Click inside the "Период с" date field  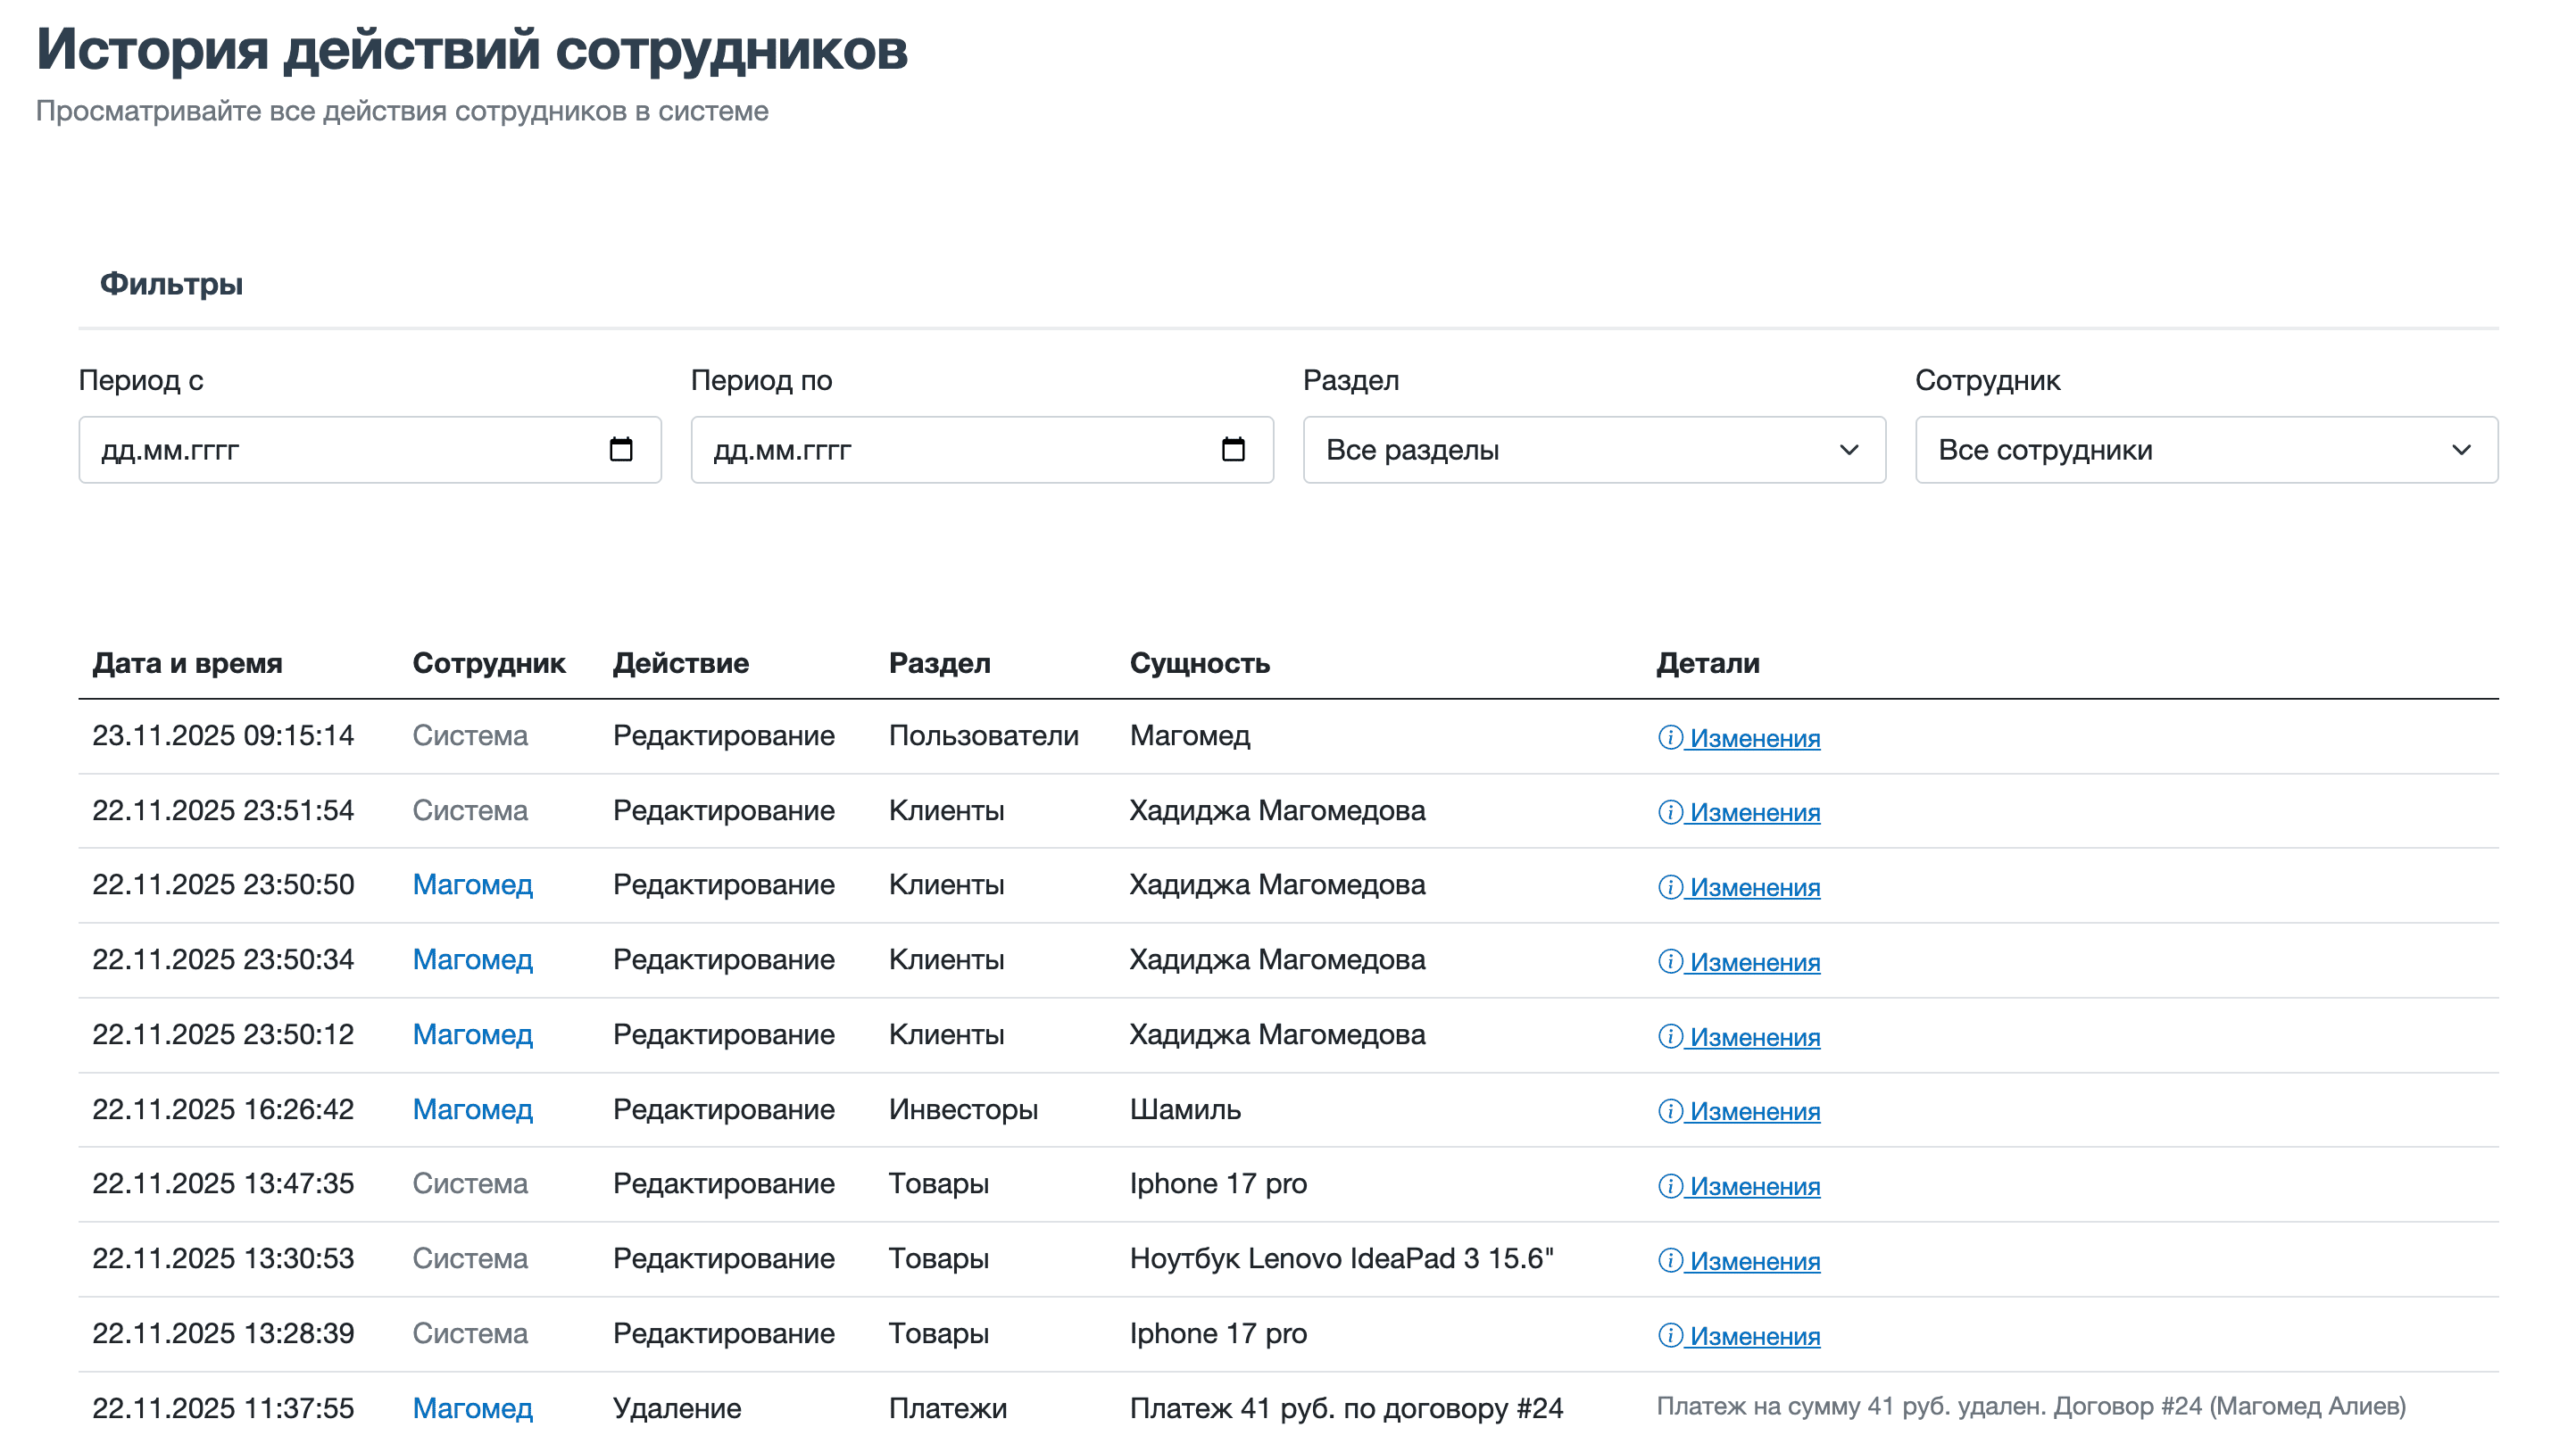coord(300,449)
